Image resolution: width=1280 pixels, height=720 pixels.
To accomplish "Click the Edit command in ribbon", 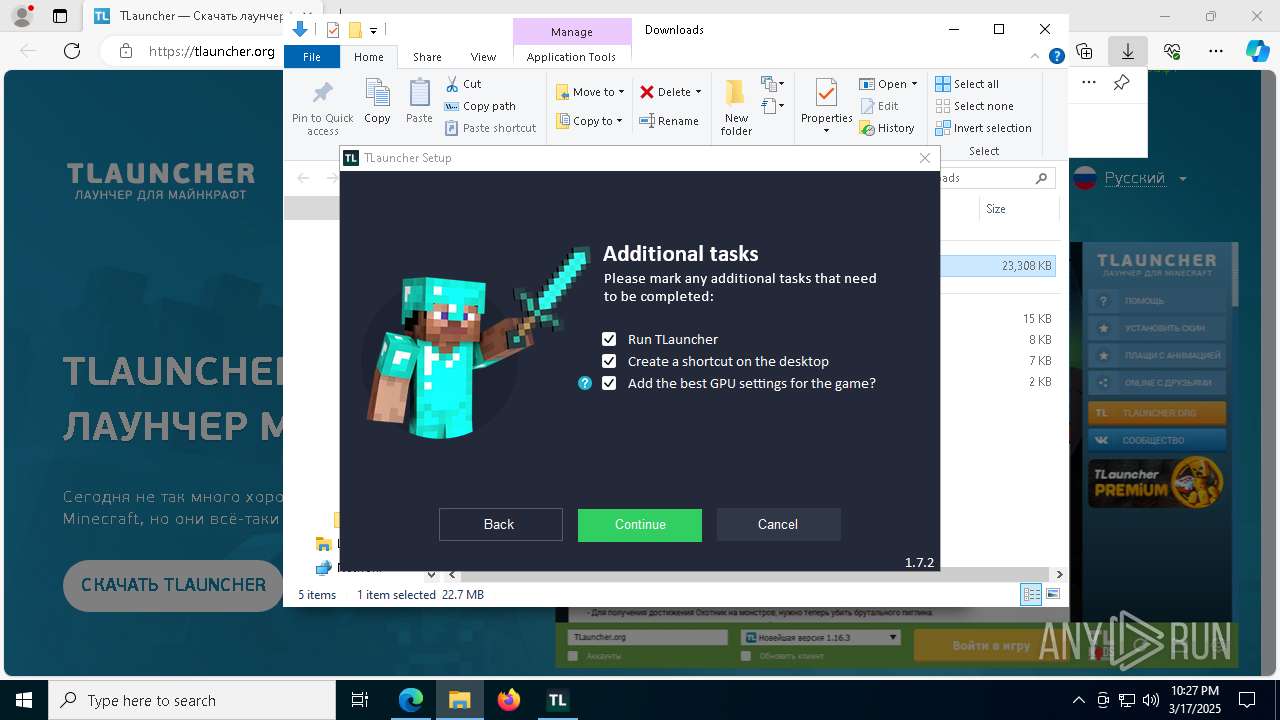I will click(879, 106).
